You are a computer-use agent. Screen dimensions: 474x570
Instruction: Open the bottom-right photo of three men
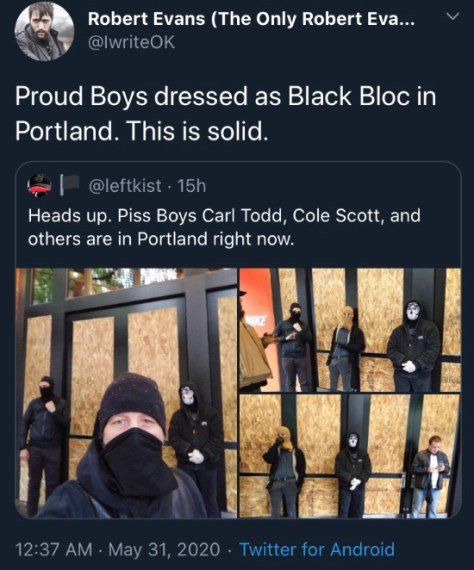[350, 456]
